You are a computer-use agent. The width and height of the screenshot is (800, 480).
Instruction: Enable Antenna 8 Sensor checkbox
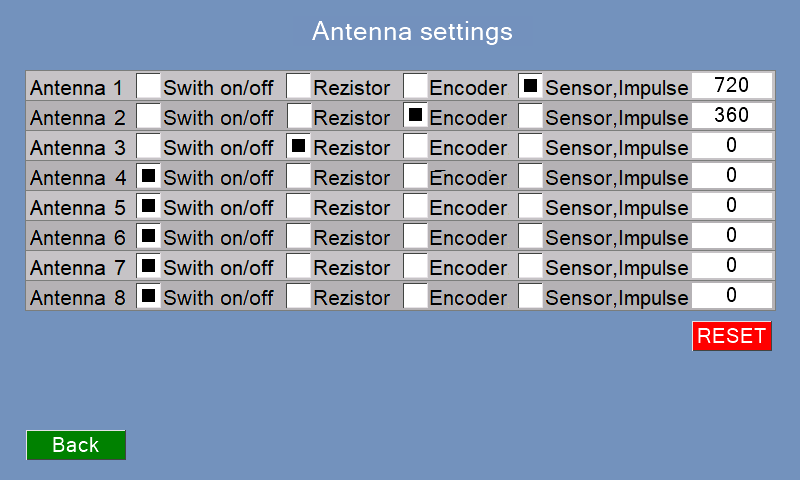click(531, 296)
